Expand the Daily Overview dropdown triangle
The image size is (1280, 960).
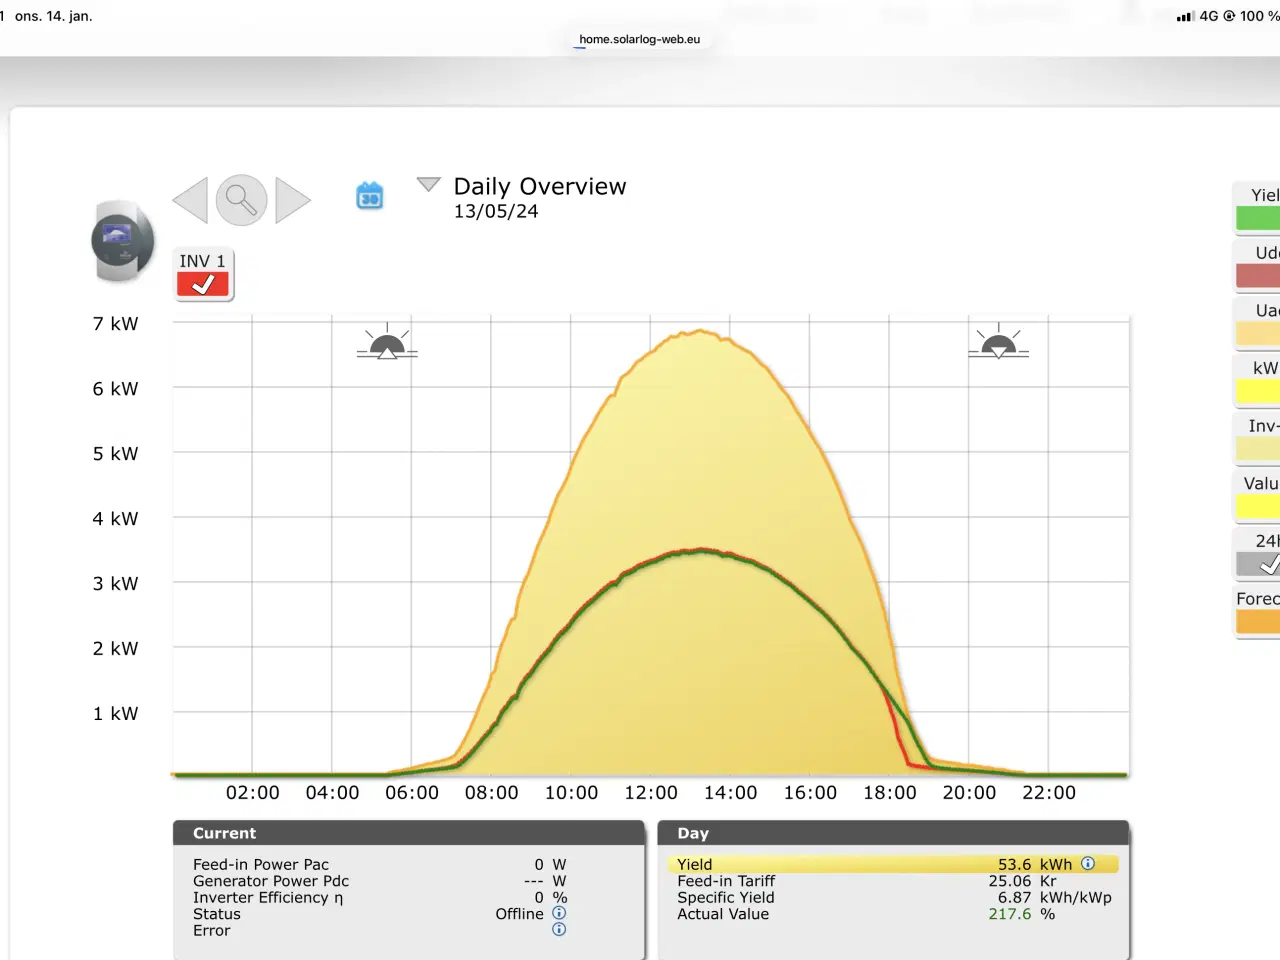pos(429,185)
